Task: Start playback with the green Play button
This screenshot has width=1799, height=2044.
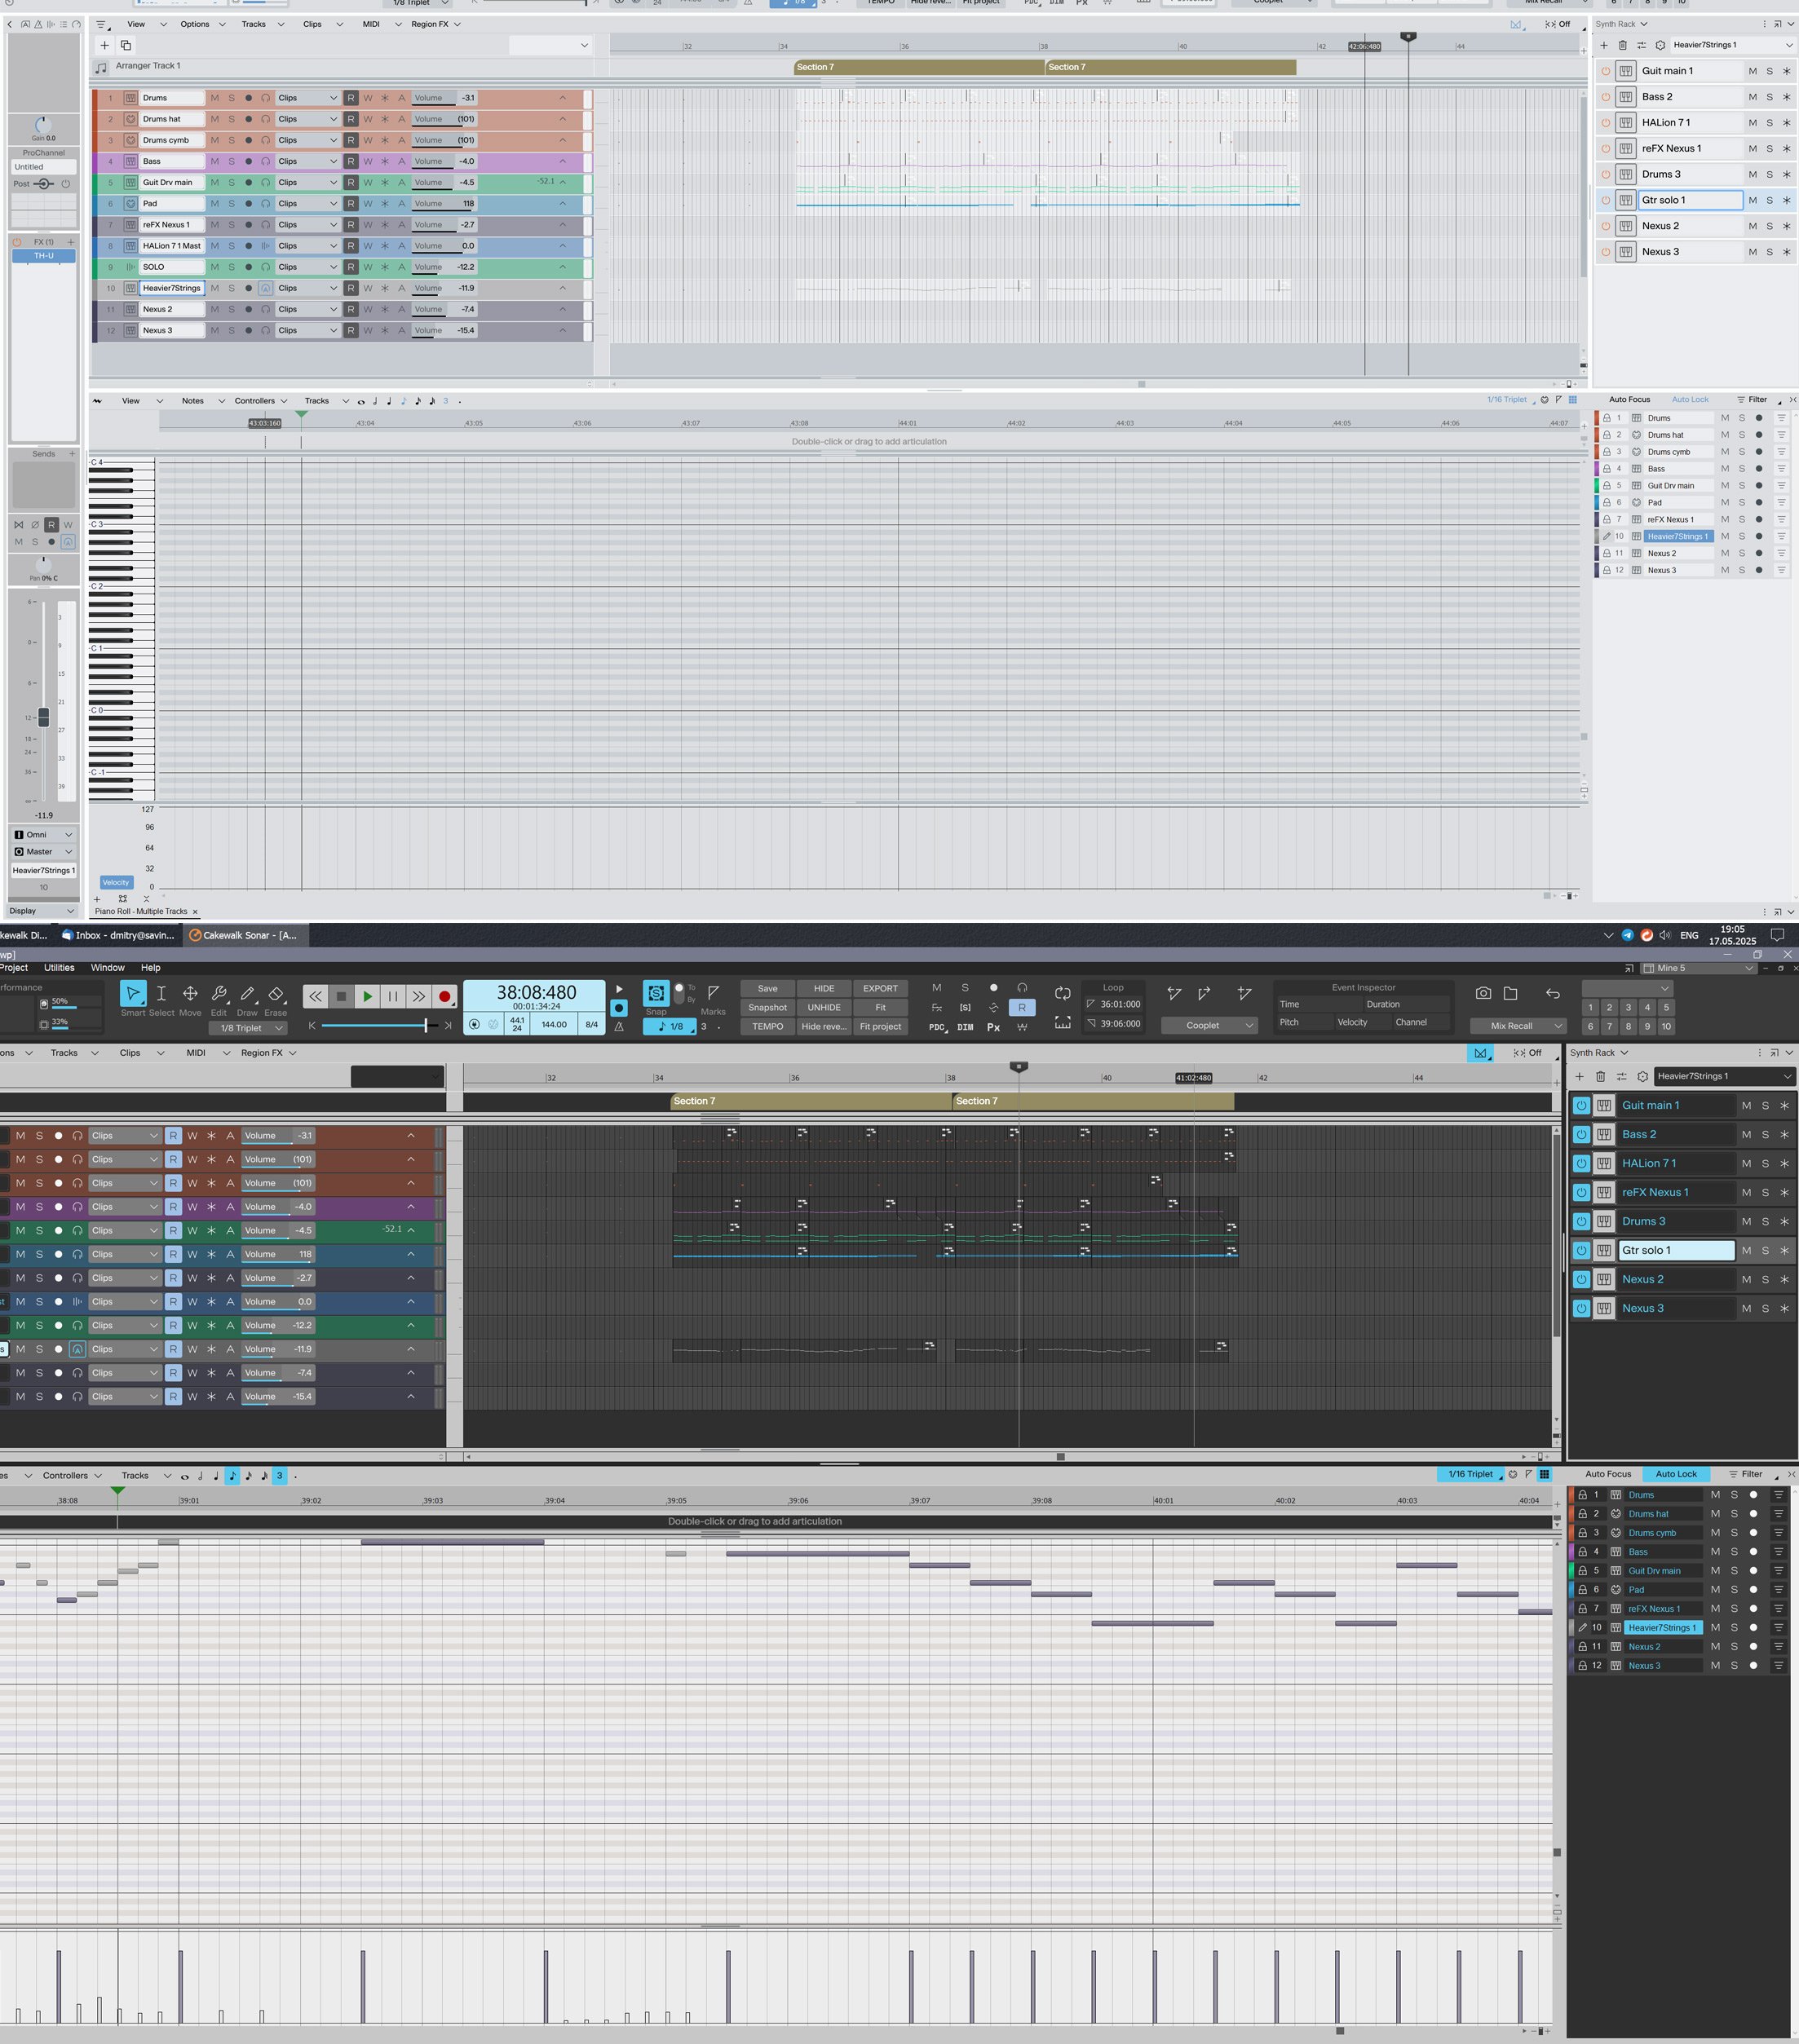Action: pyautogui.click(x=367, y=996)
